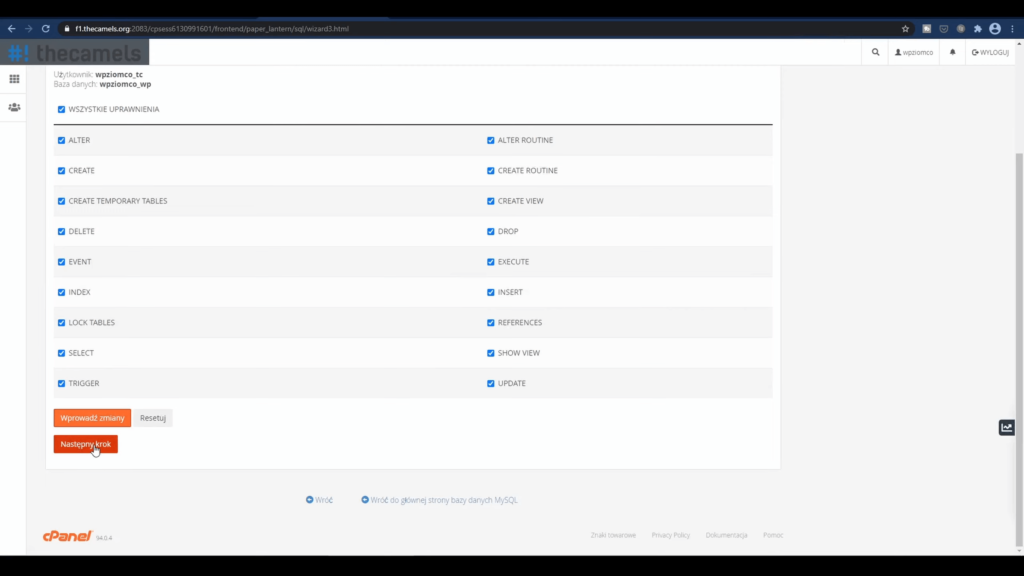Image resolution: width=1024 pixels, height=576 pixels.
Task: Toggle the DROP privilege checkbox
Action: [491, 231]
